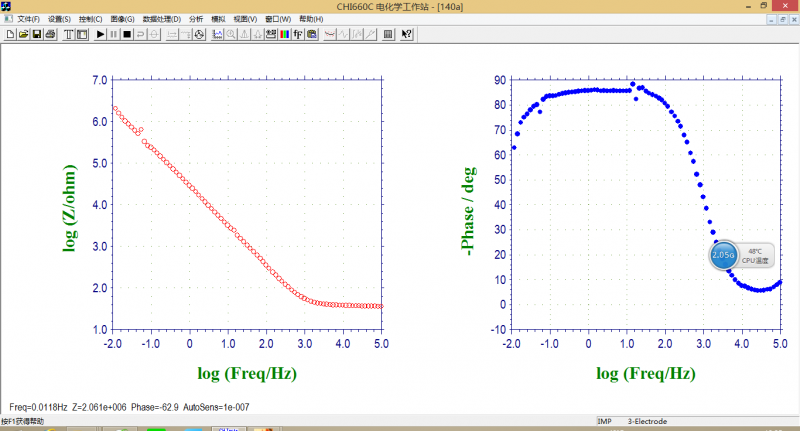Click the CPU温度 48°C widget label

pyautogui.click(x=755, y=256)
